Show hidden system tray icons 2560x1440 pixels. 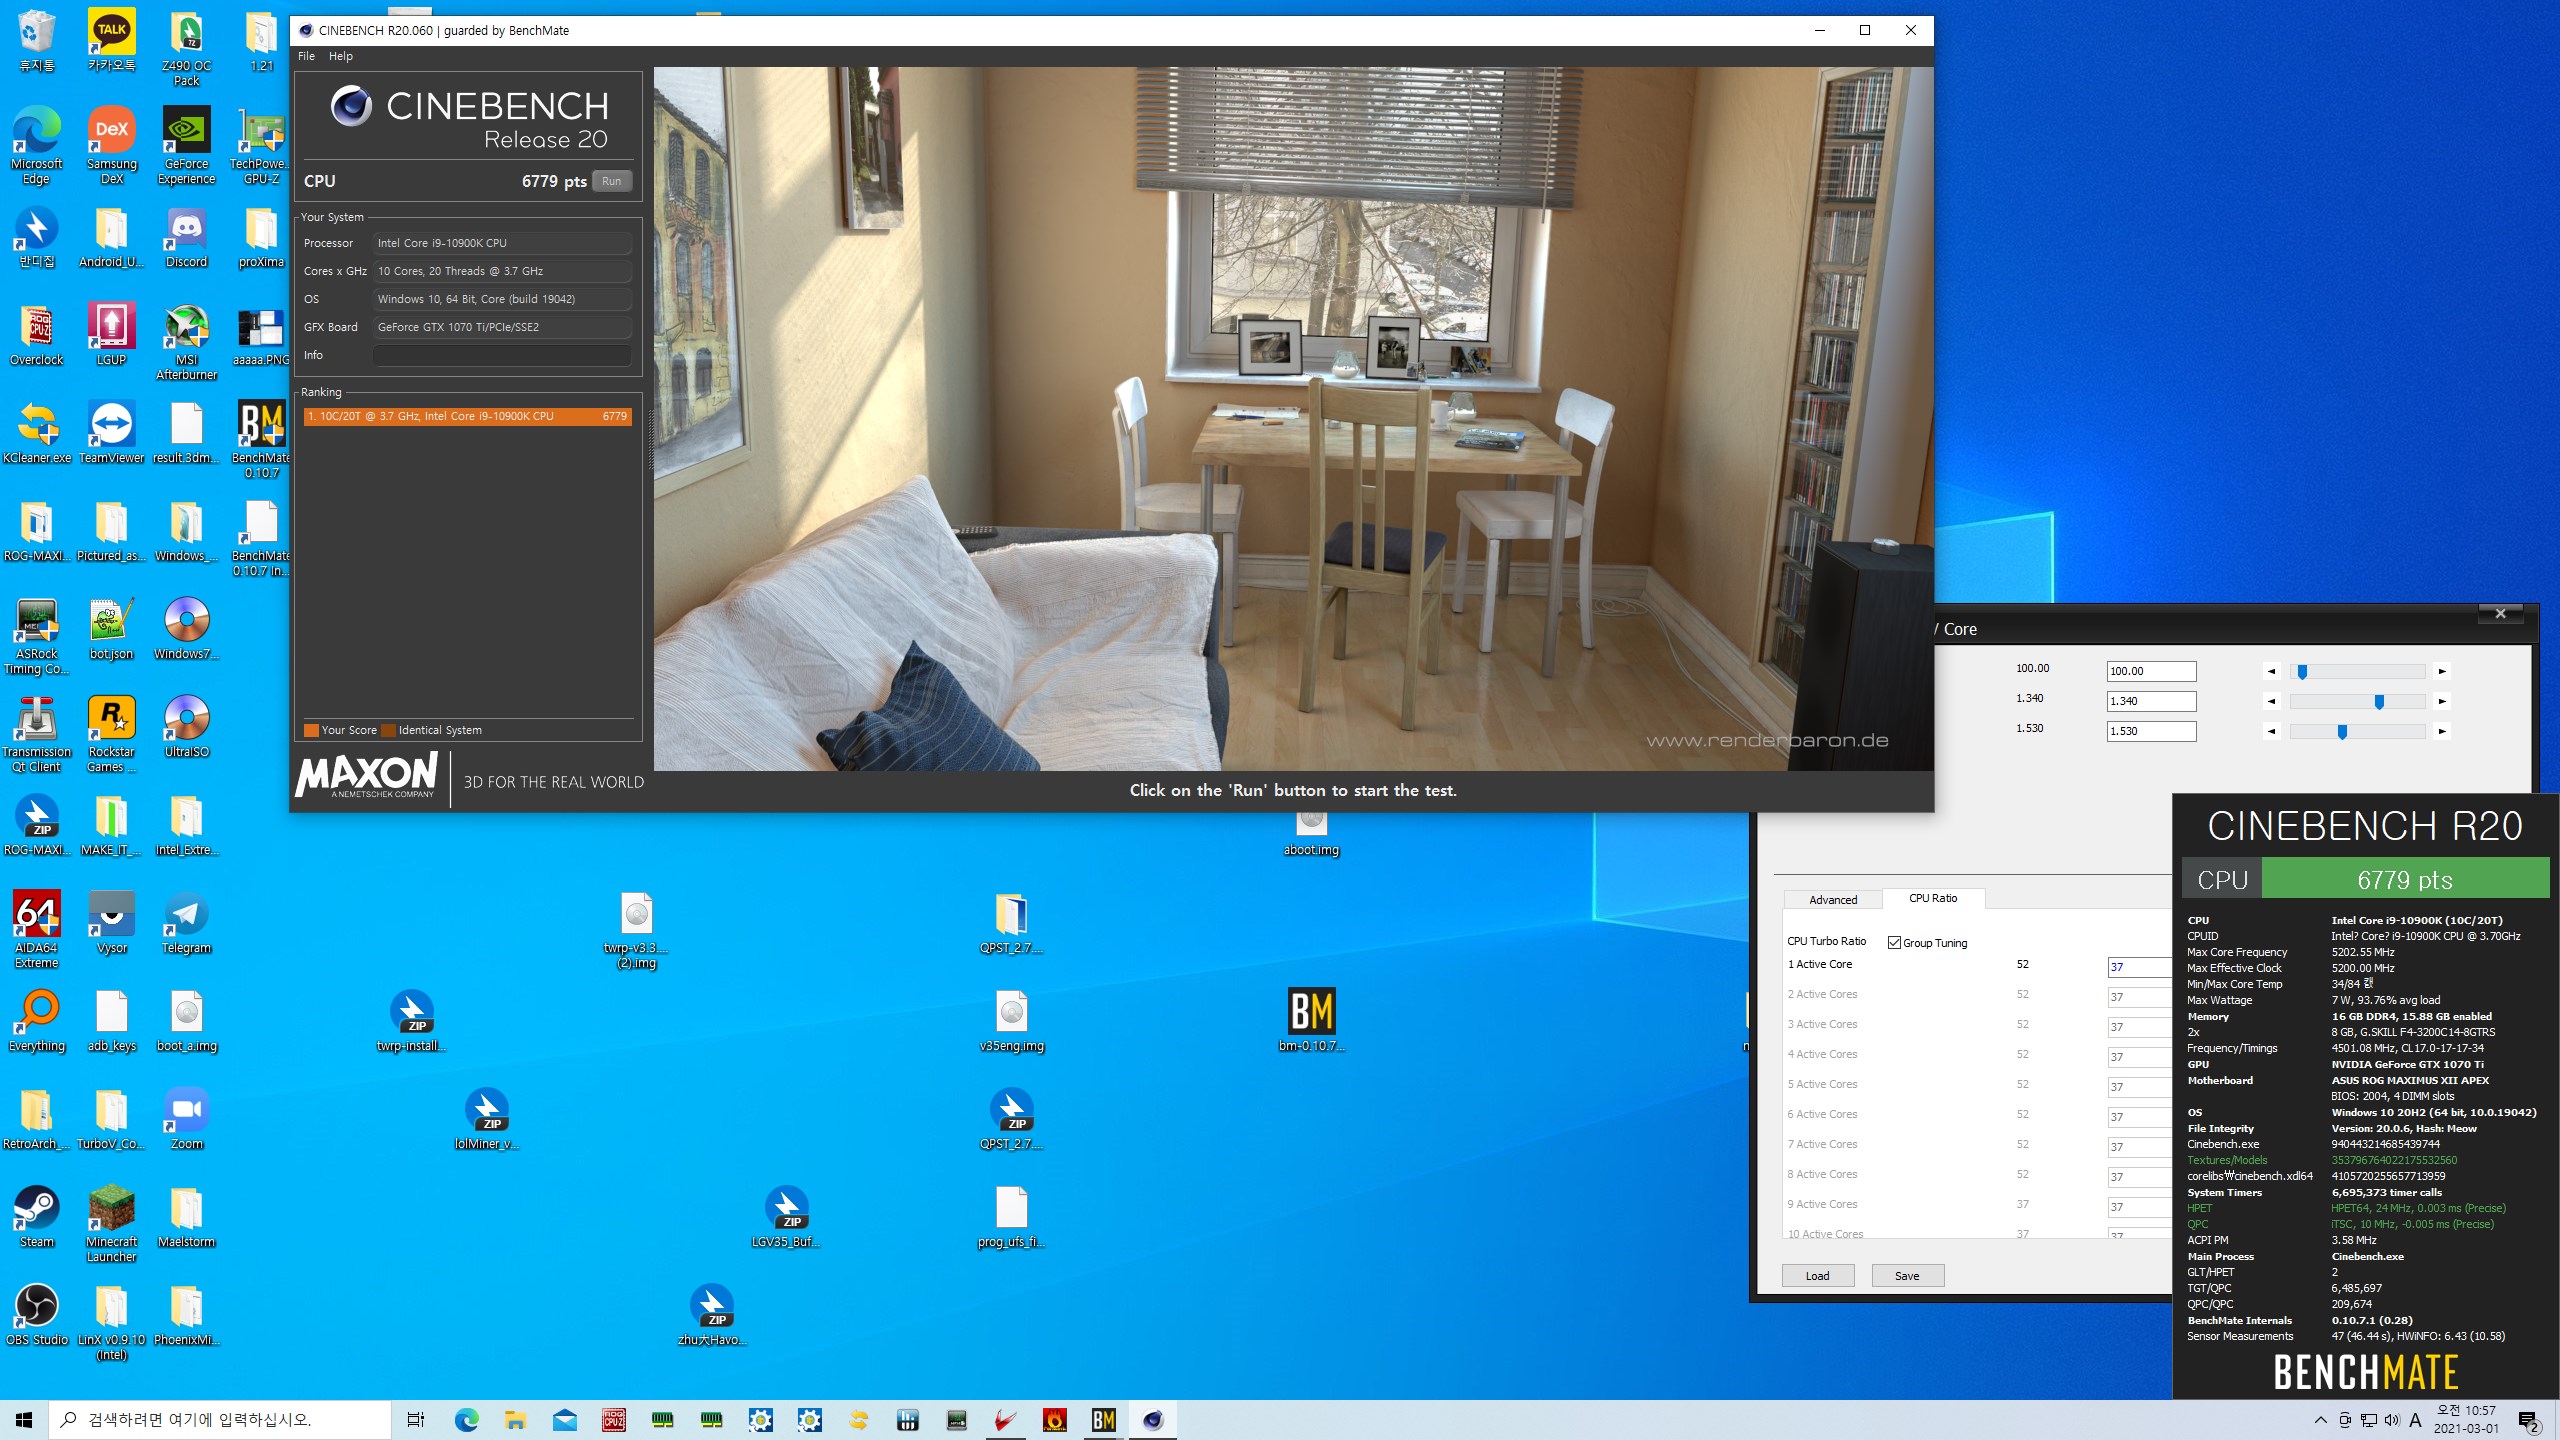(2320, 1420)
